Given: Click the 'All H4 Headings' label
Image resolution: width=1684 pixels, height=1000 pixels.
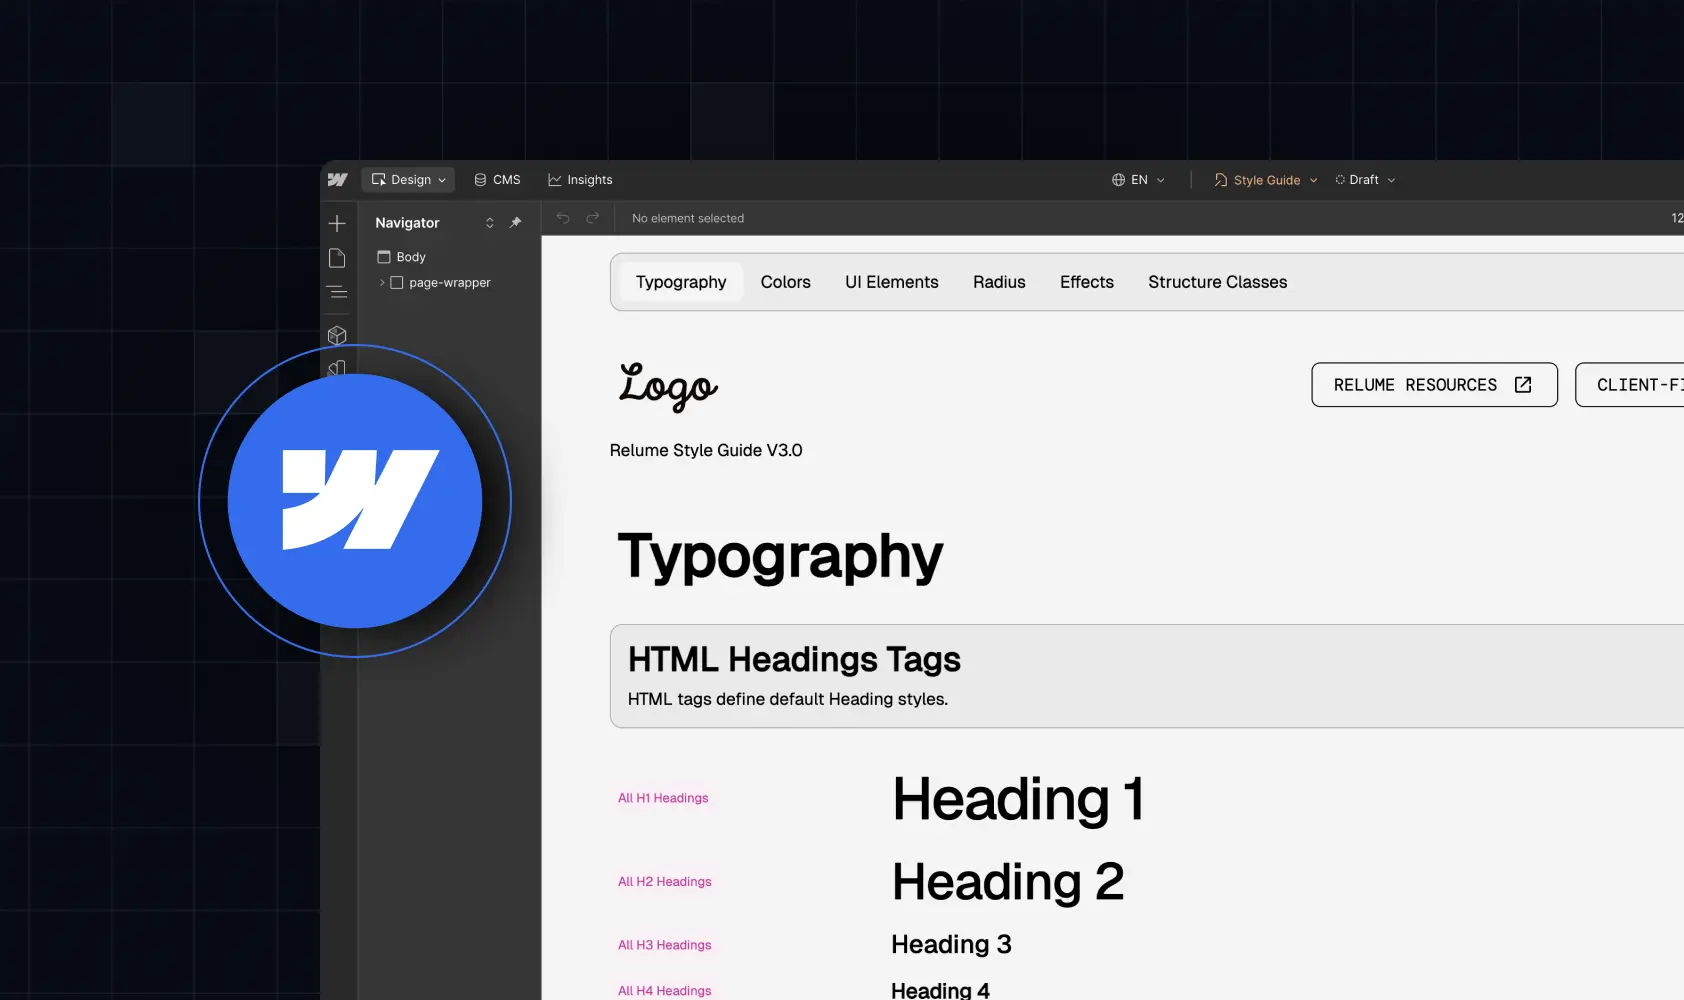Looking at the screenshot, I should click(x=665, y=991).
